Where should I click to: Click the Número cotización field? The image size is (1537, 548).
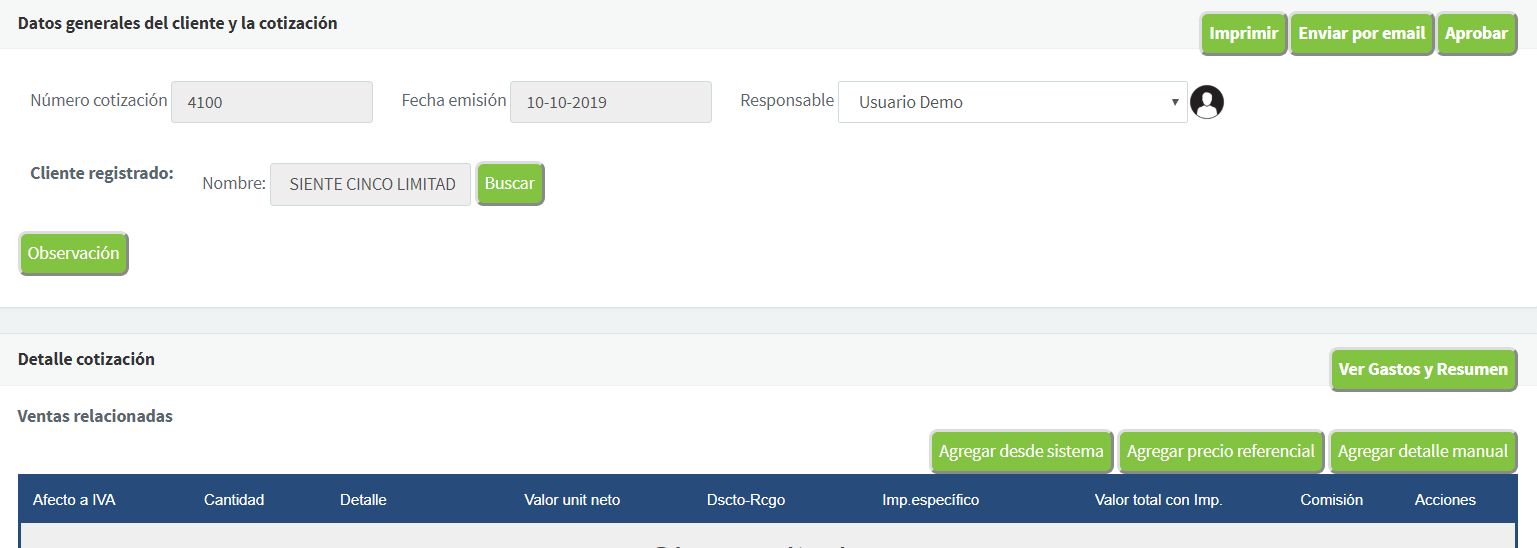(271, 102)
